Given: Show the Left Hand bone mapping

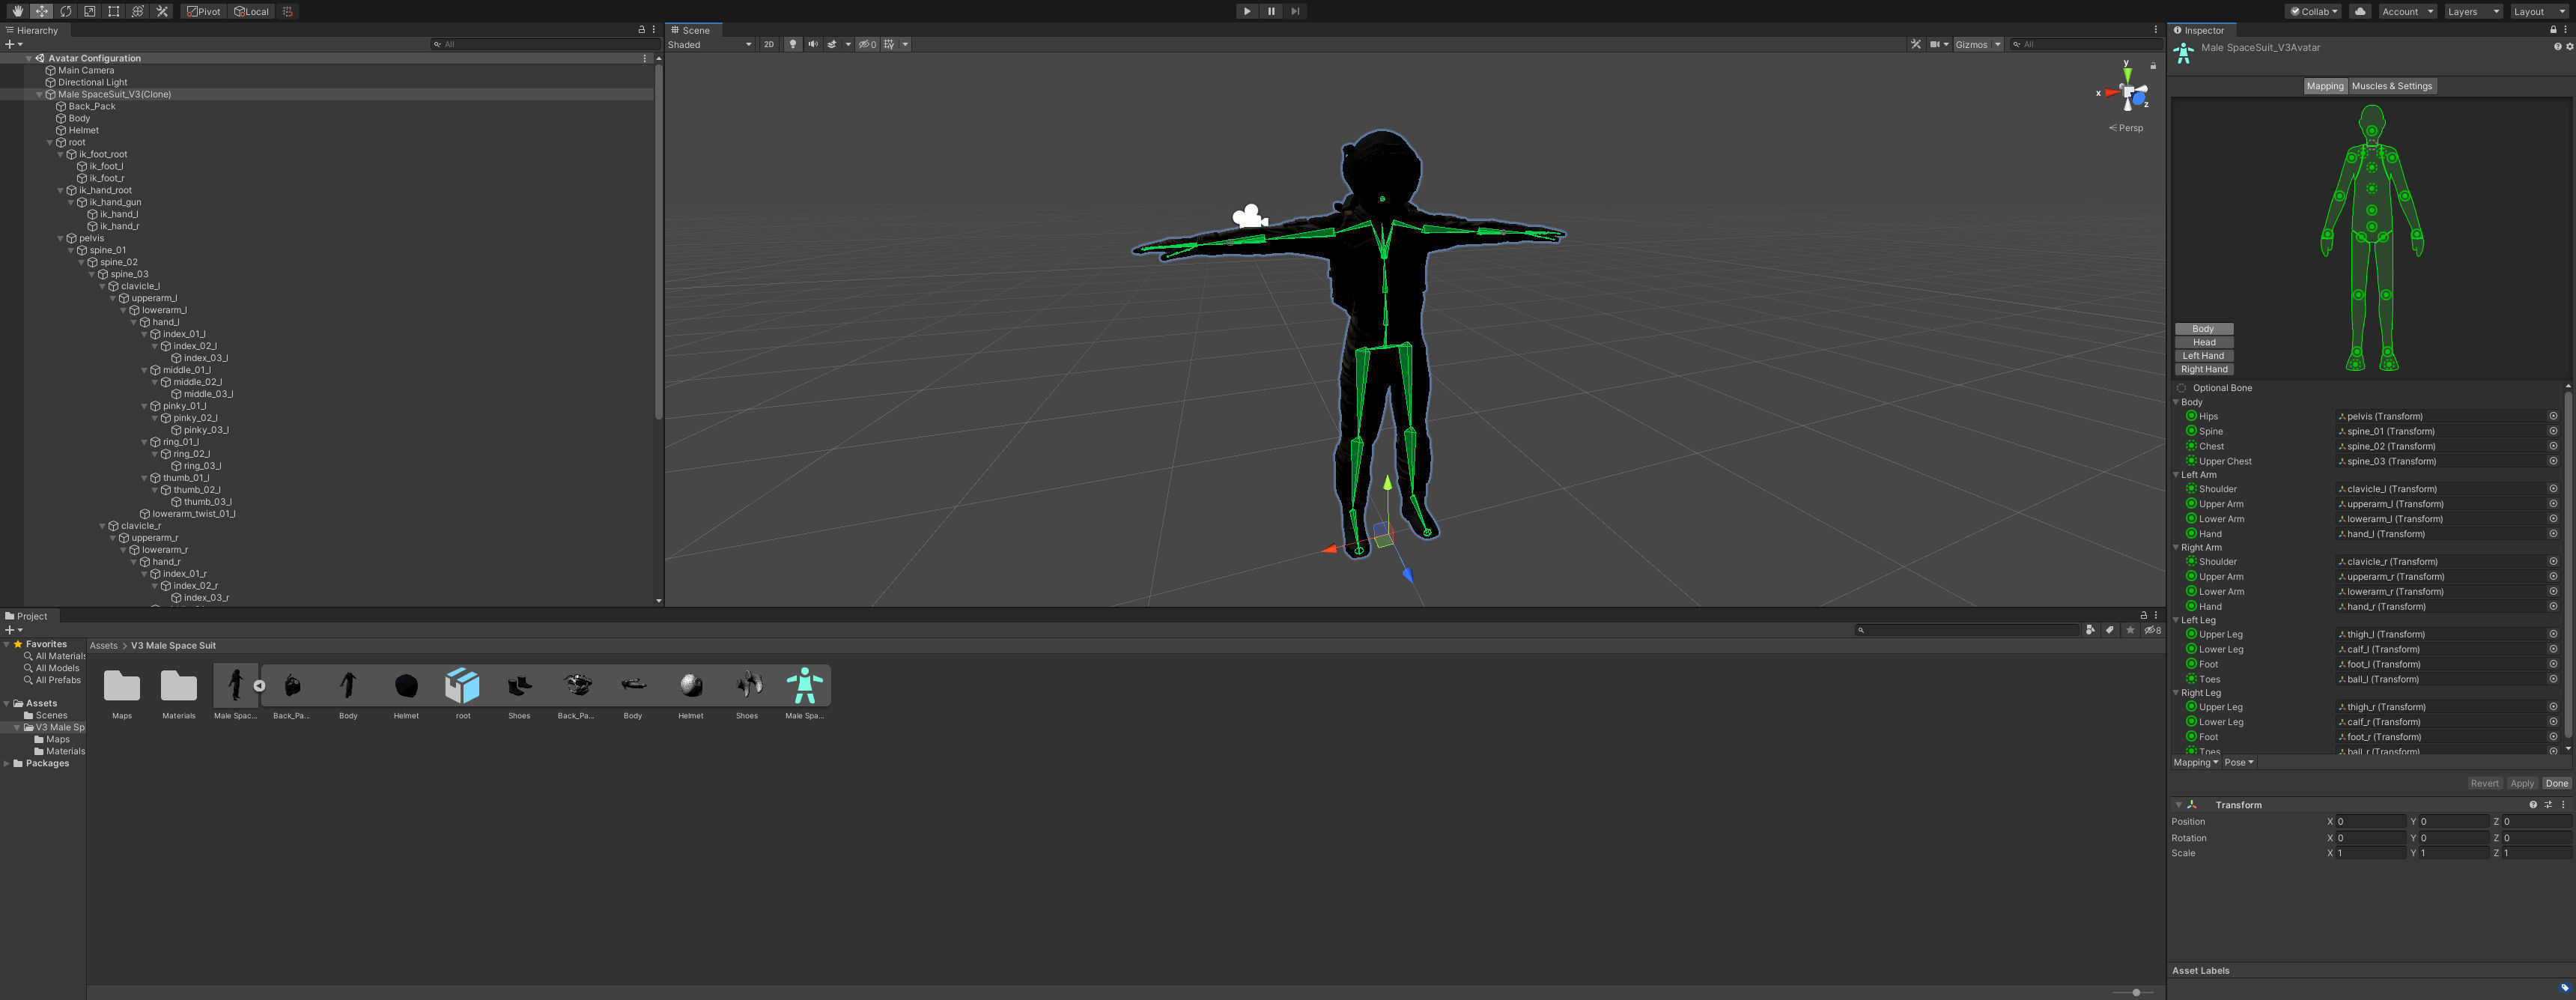Looking at the screenshot, I should (2203, 356).
